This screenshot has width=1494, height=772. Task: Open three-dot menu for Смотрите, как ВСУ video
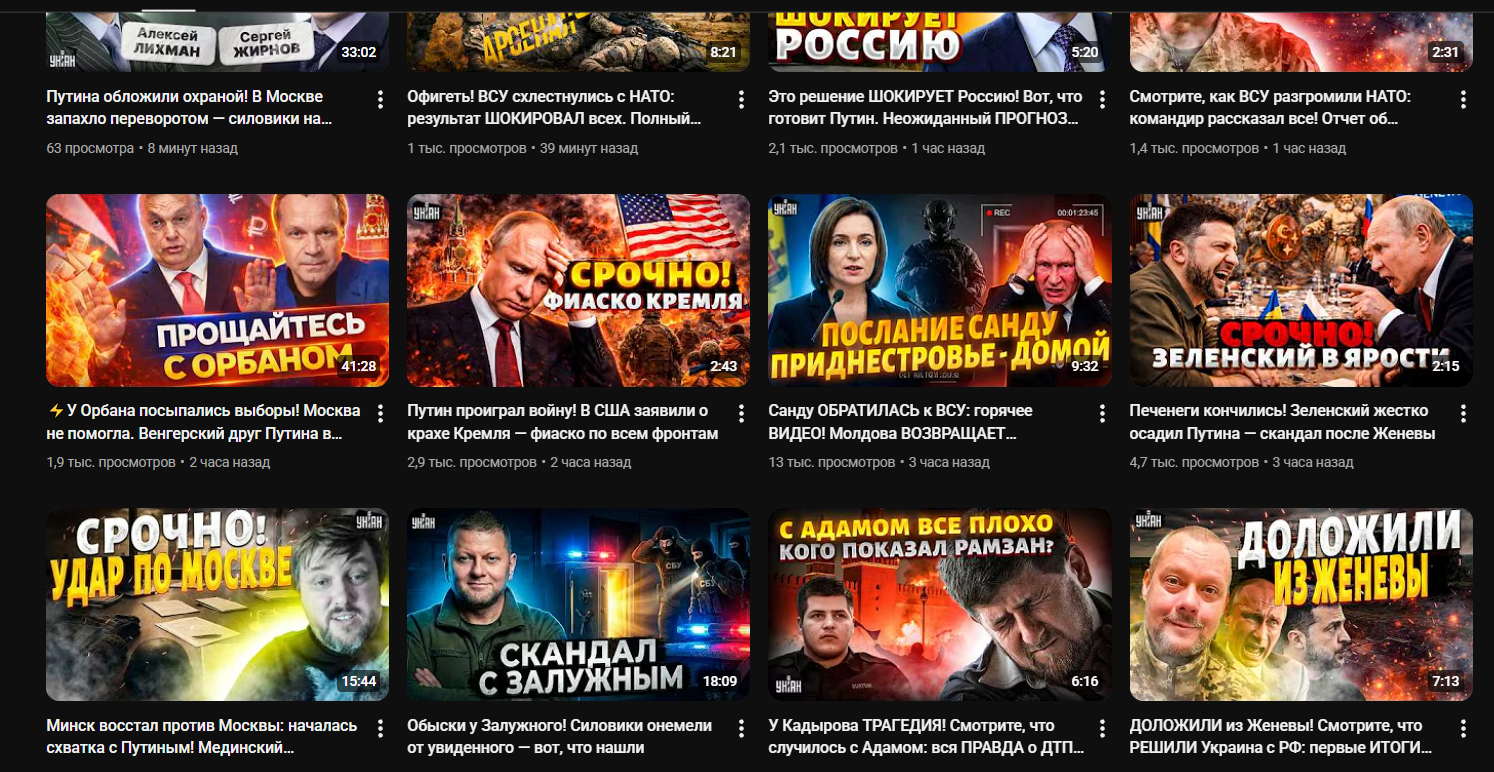(1463, 100)
